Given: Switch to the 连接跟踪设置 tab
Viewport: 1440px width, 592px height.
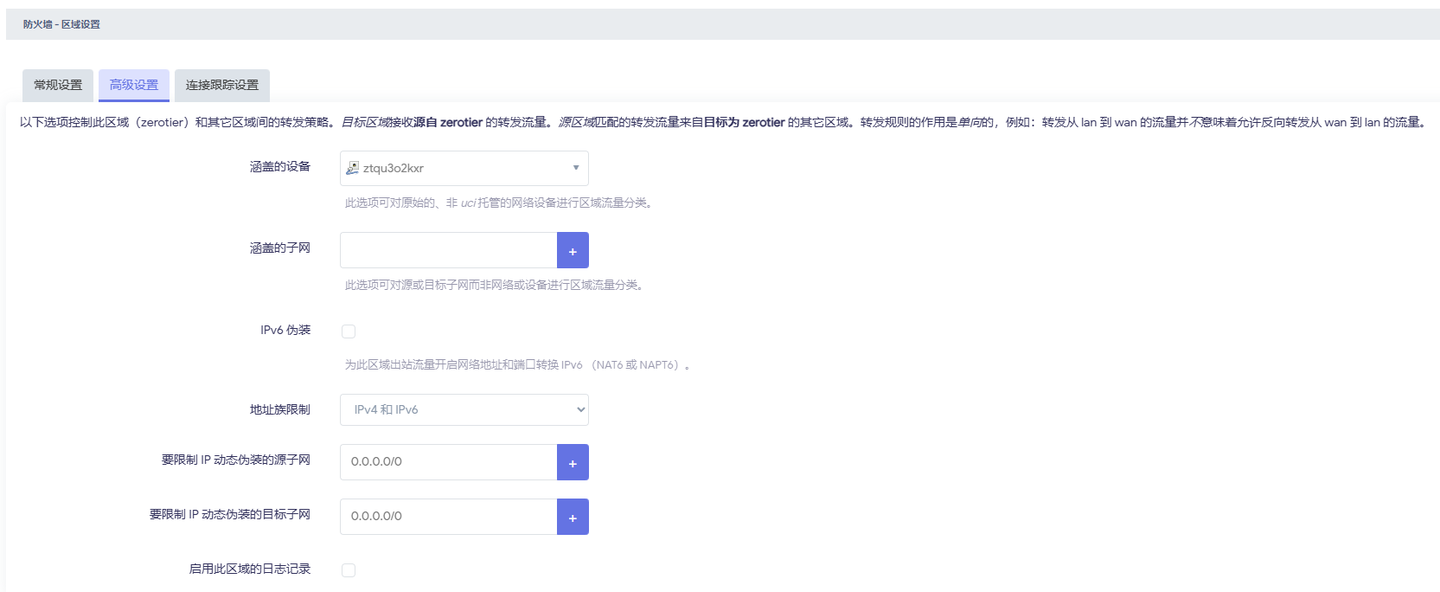Looking at the screenshot, I should (223, 86).
